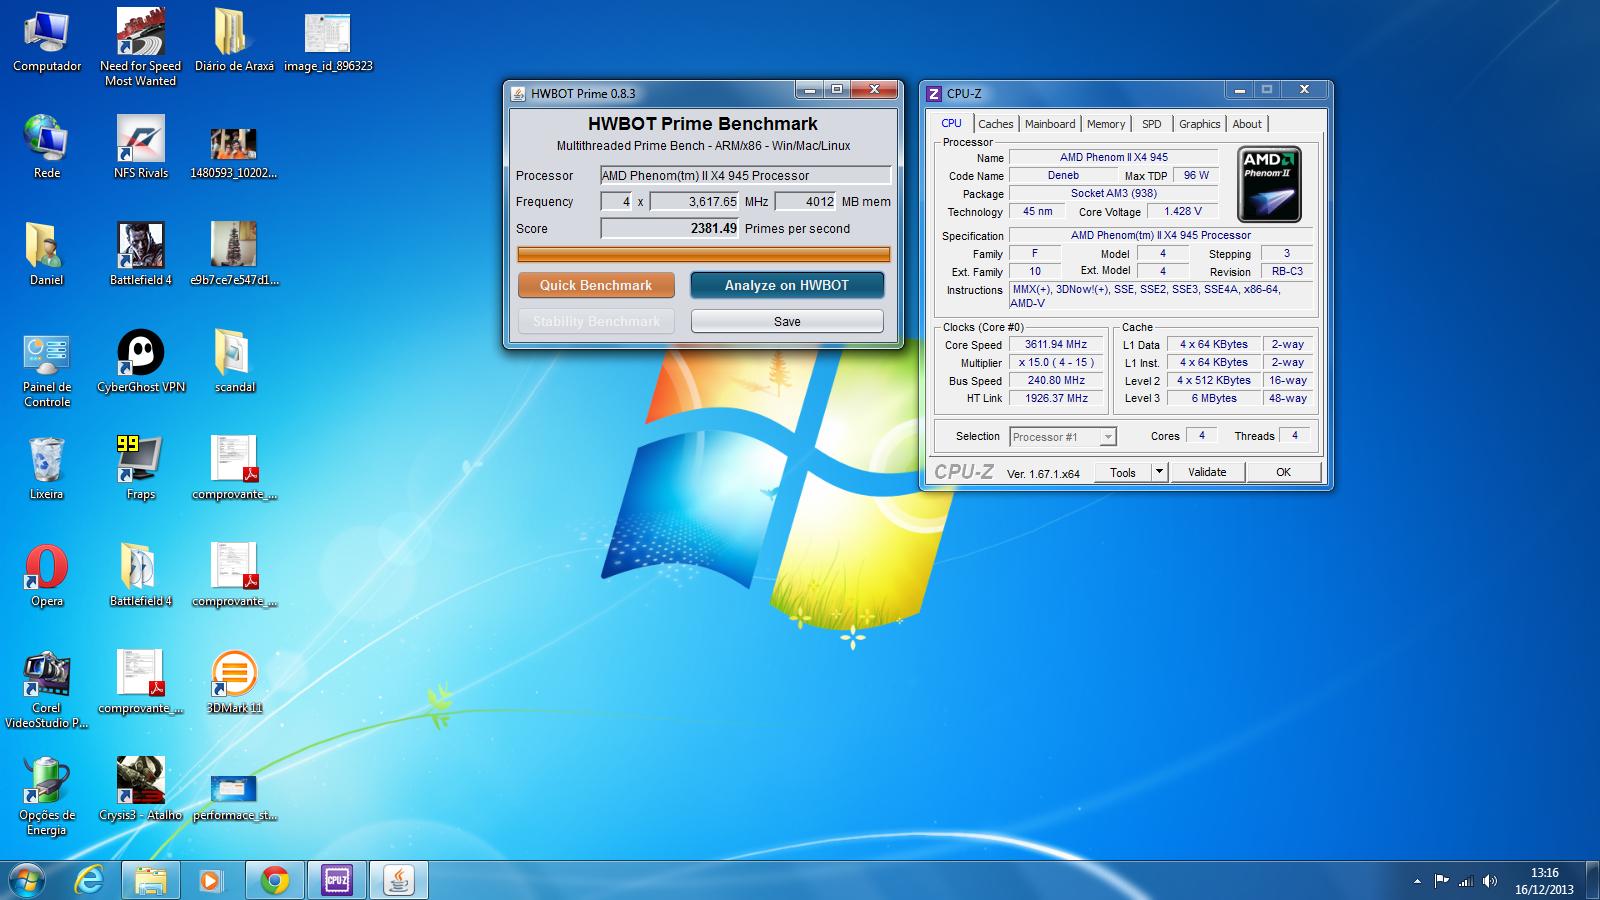Viewport: 1600px width, 900px height.
Task: Show hidden tray icons arrow
Action: tap(1417, 881)
